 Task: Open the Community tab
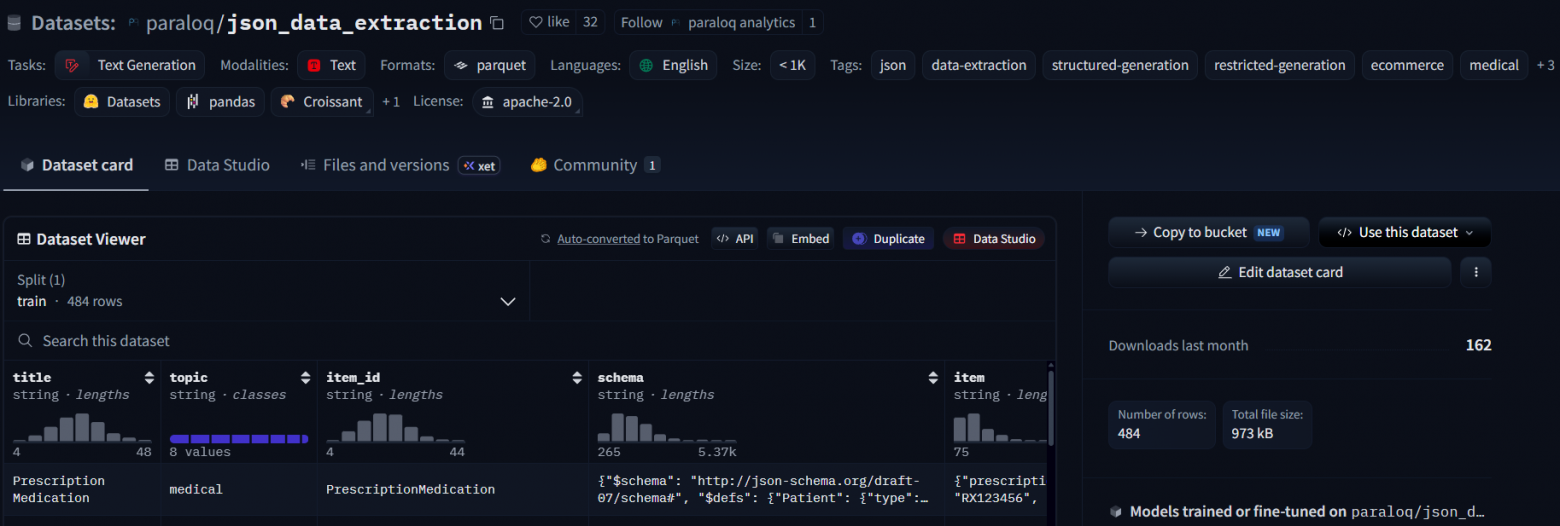click(x=595, y=165)
